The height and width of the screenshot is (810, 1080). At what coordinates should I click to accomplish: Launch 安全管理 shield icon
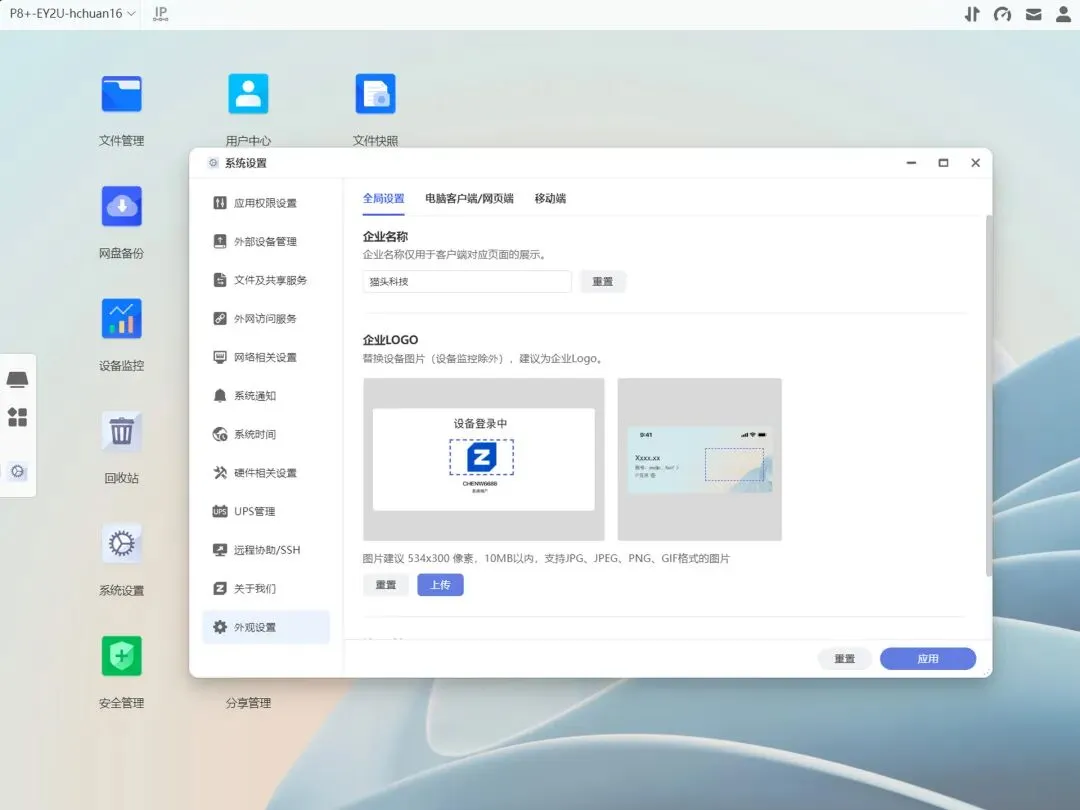(x=121, y=656)
